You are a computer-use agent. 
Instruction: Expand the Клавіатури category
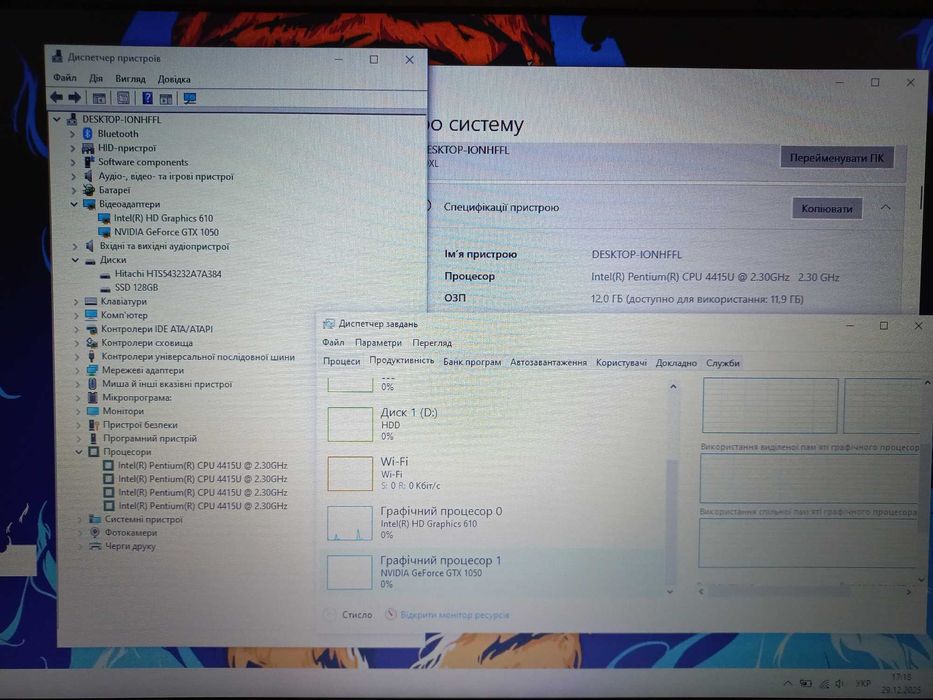[x=76, y=302]
